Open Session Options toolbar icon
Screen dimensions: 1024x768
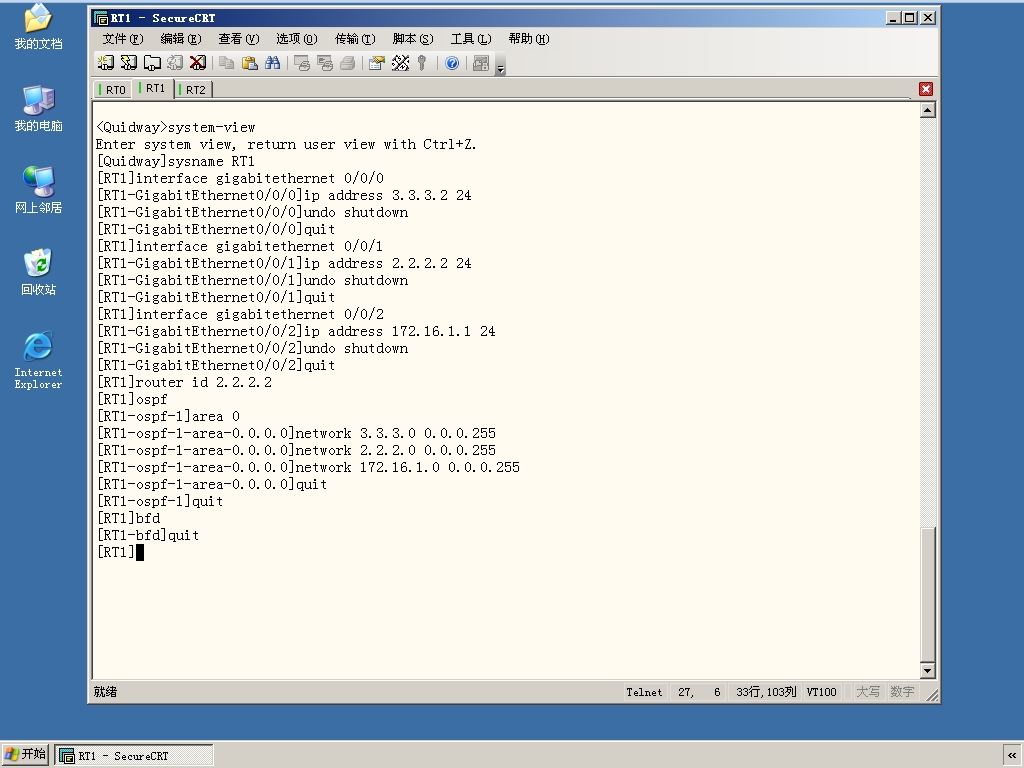coord(377,63)
